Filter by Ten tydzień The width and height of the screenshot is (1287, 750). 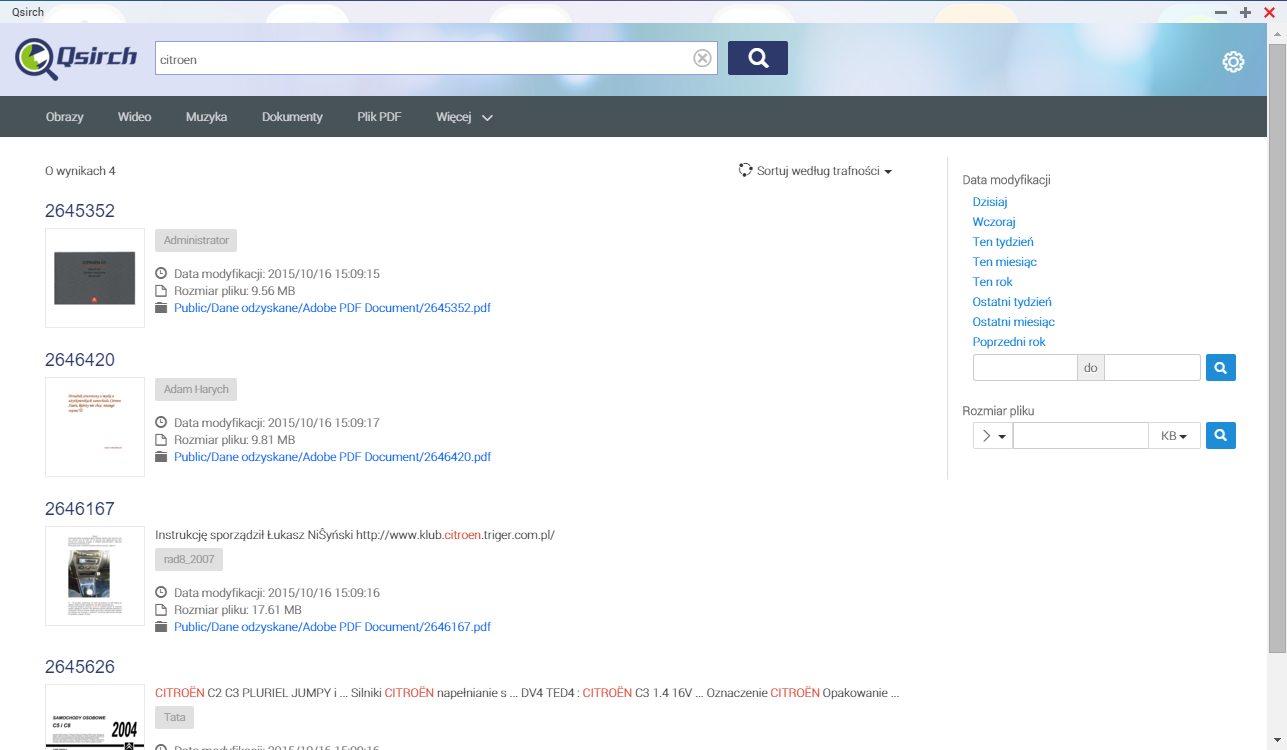point(1003,242)
